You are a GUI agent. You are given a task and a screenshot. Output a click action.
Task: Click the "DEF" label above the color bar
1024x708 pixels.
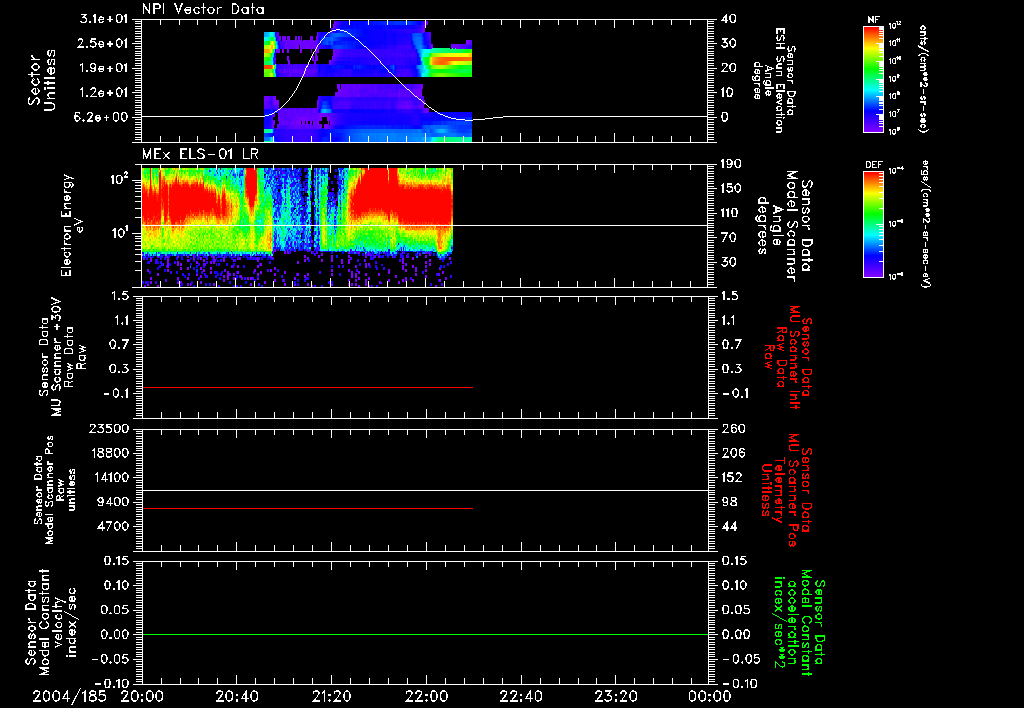coord(874,165)
